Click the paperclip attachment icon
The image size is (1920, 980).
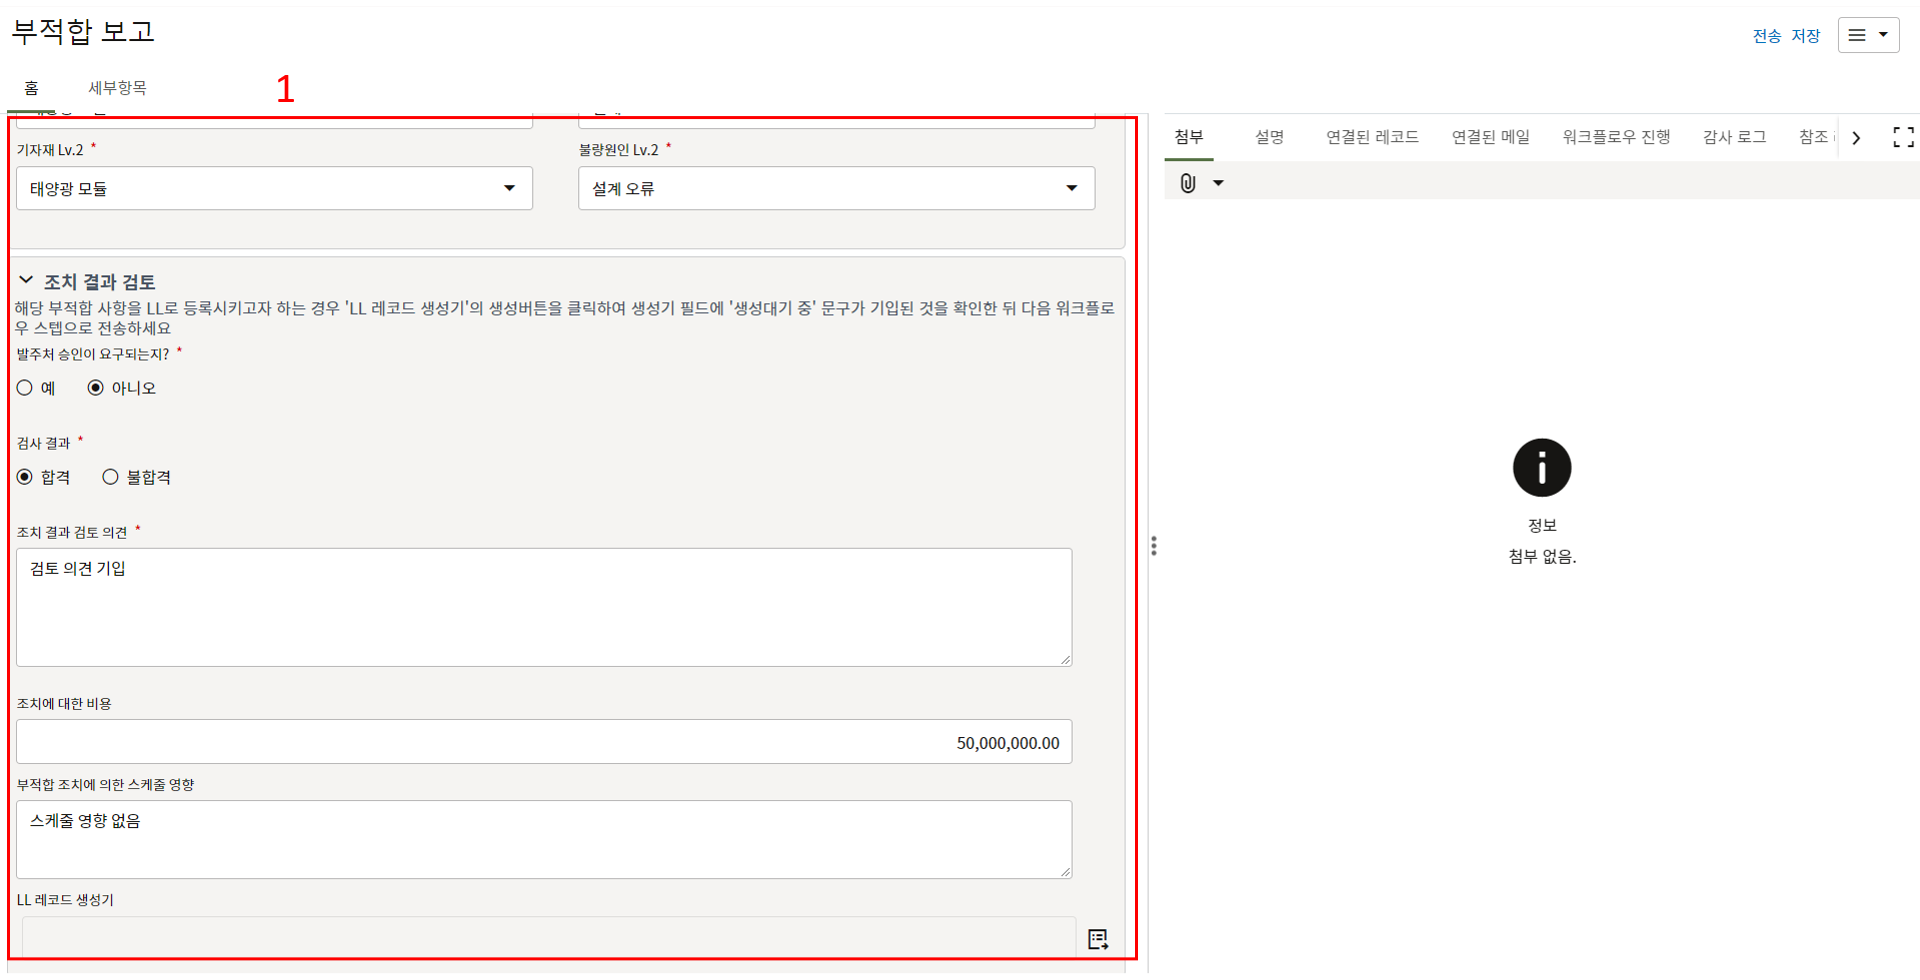point(1187,183)
